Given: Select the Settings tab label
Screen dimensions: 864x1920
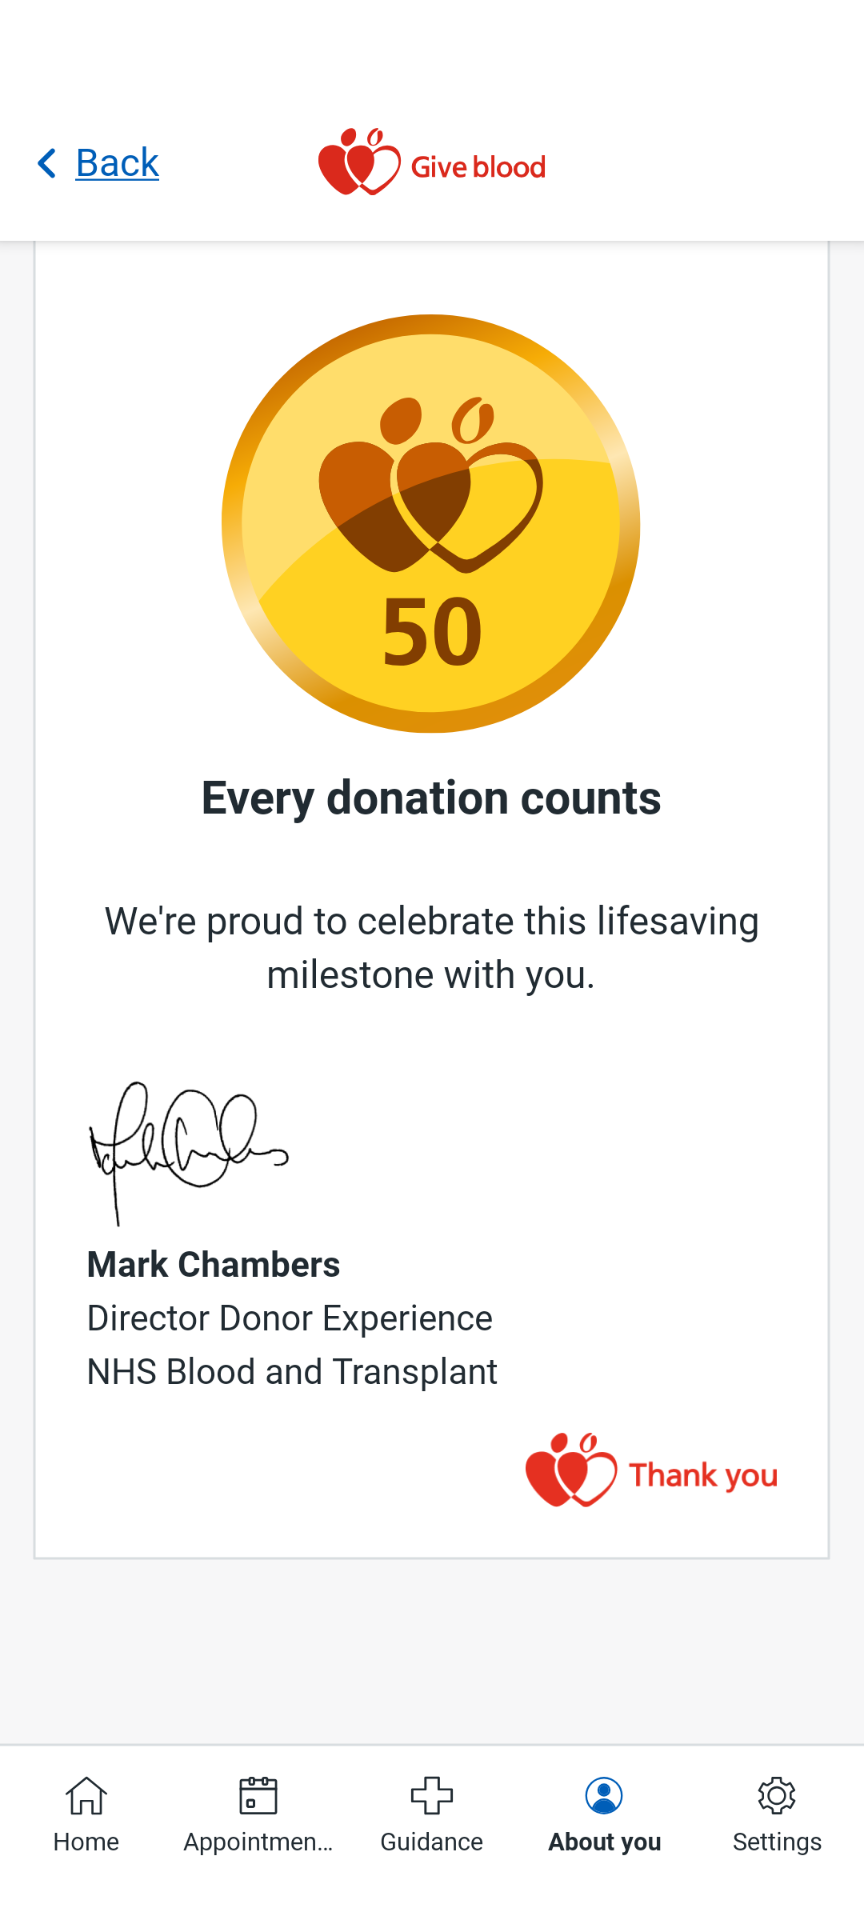Looking at the screenshot, I should click(x=777, y=1842).
